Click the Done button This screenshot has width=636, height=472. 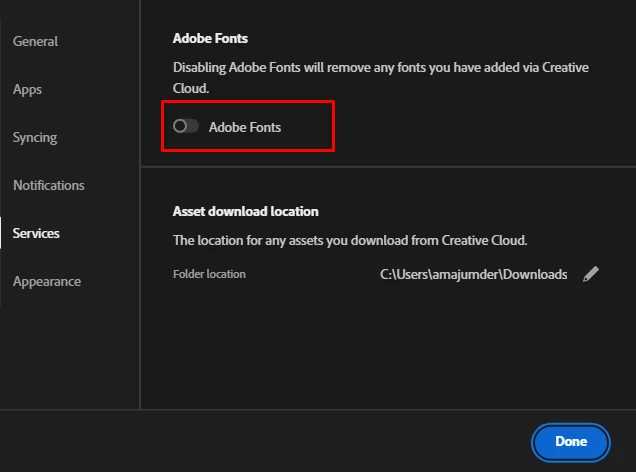click(x=571, y=442)
